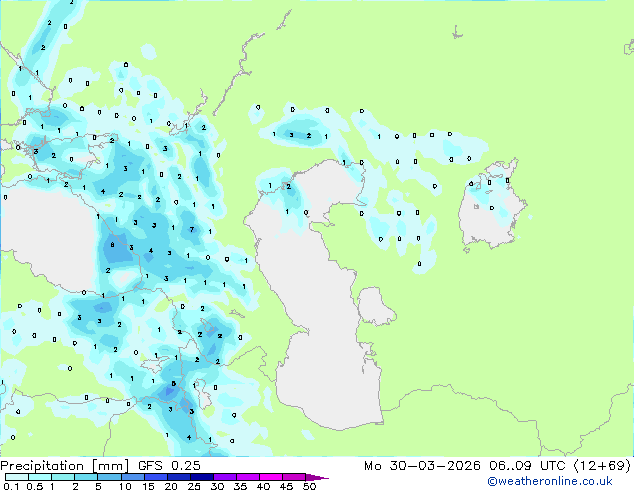Click the legend swatch for 0.5–1 mm
The height and width of the screenshot is (490, 634).
point(40,477)
